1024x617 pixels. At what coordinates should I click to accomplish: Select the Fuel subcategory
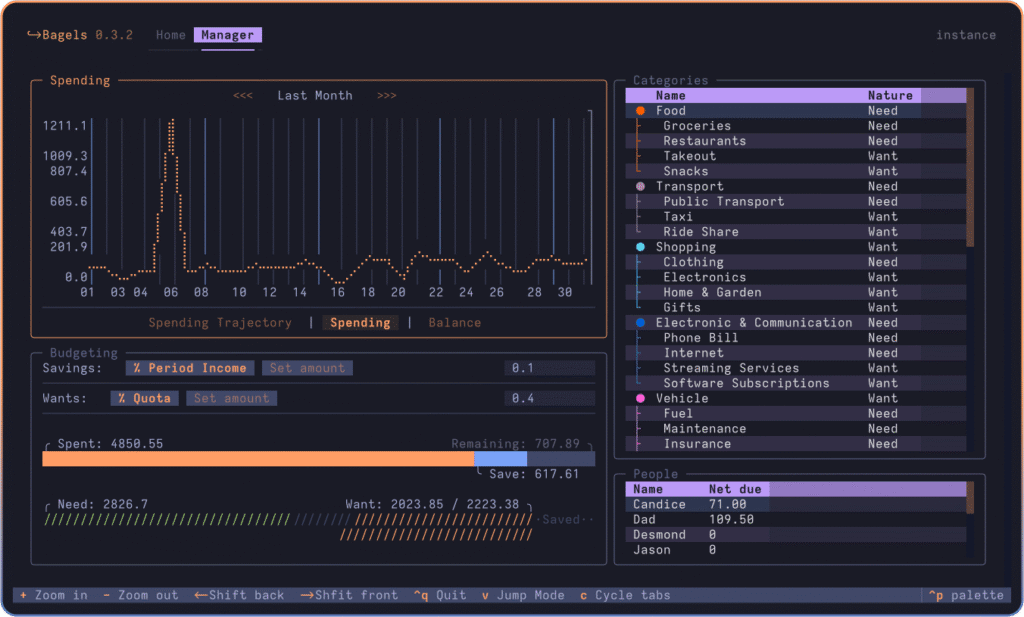point(795,413)
